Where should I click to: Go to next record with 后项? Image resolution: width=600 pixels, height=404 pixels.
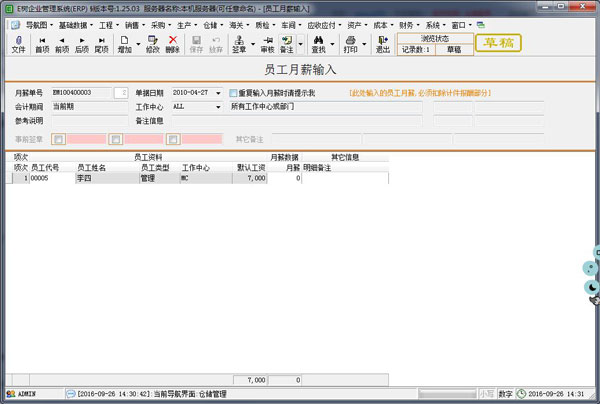[82, 40]
